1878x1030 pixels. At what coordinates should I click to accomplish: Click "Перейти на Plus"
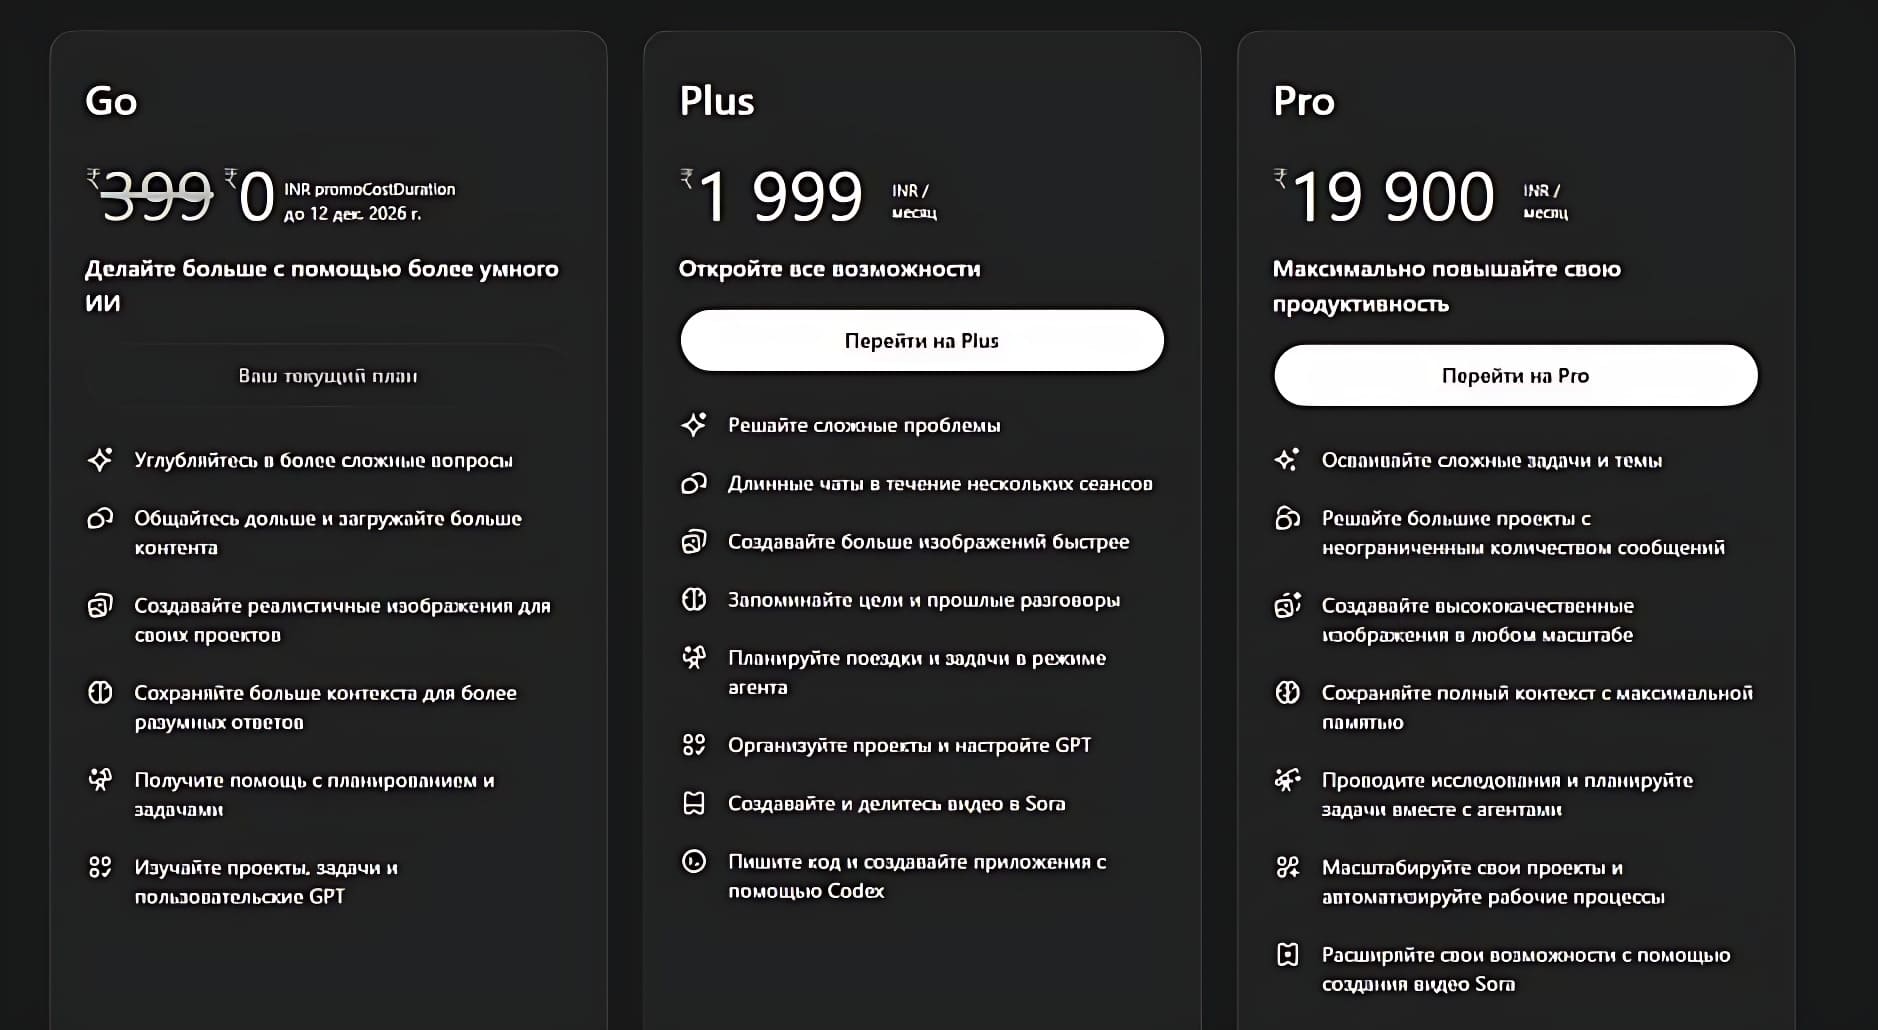point(921,340)
